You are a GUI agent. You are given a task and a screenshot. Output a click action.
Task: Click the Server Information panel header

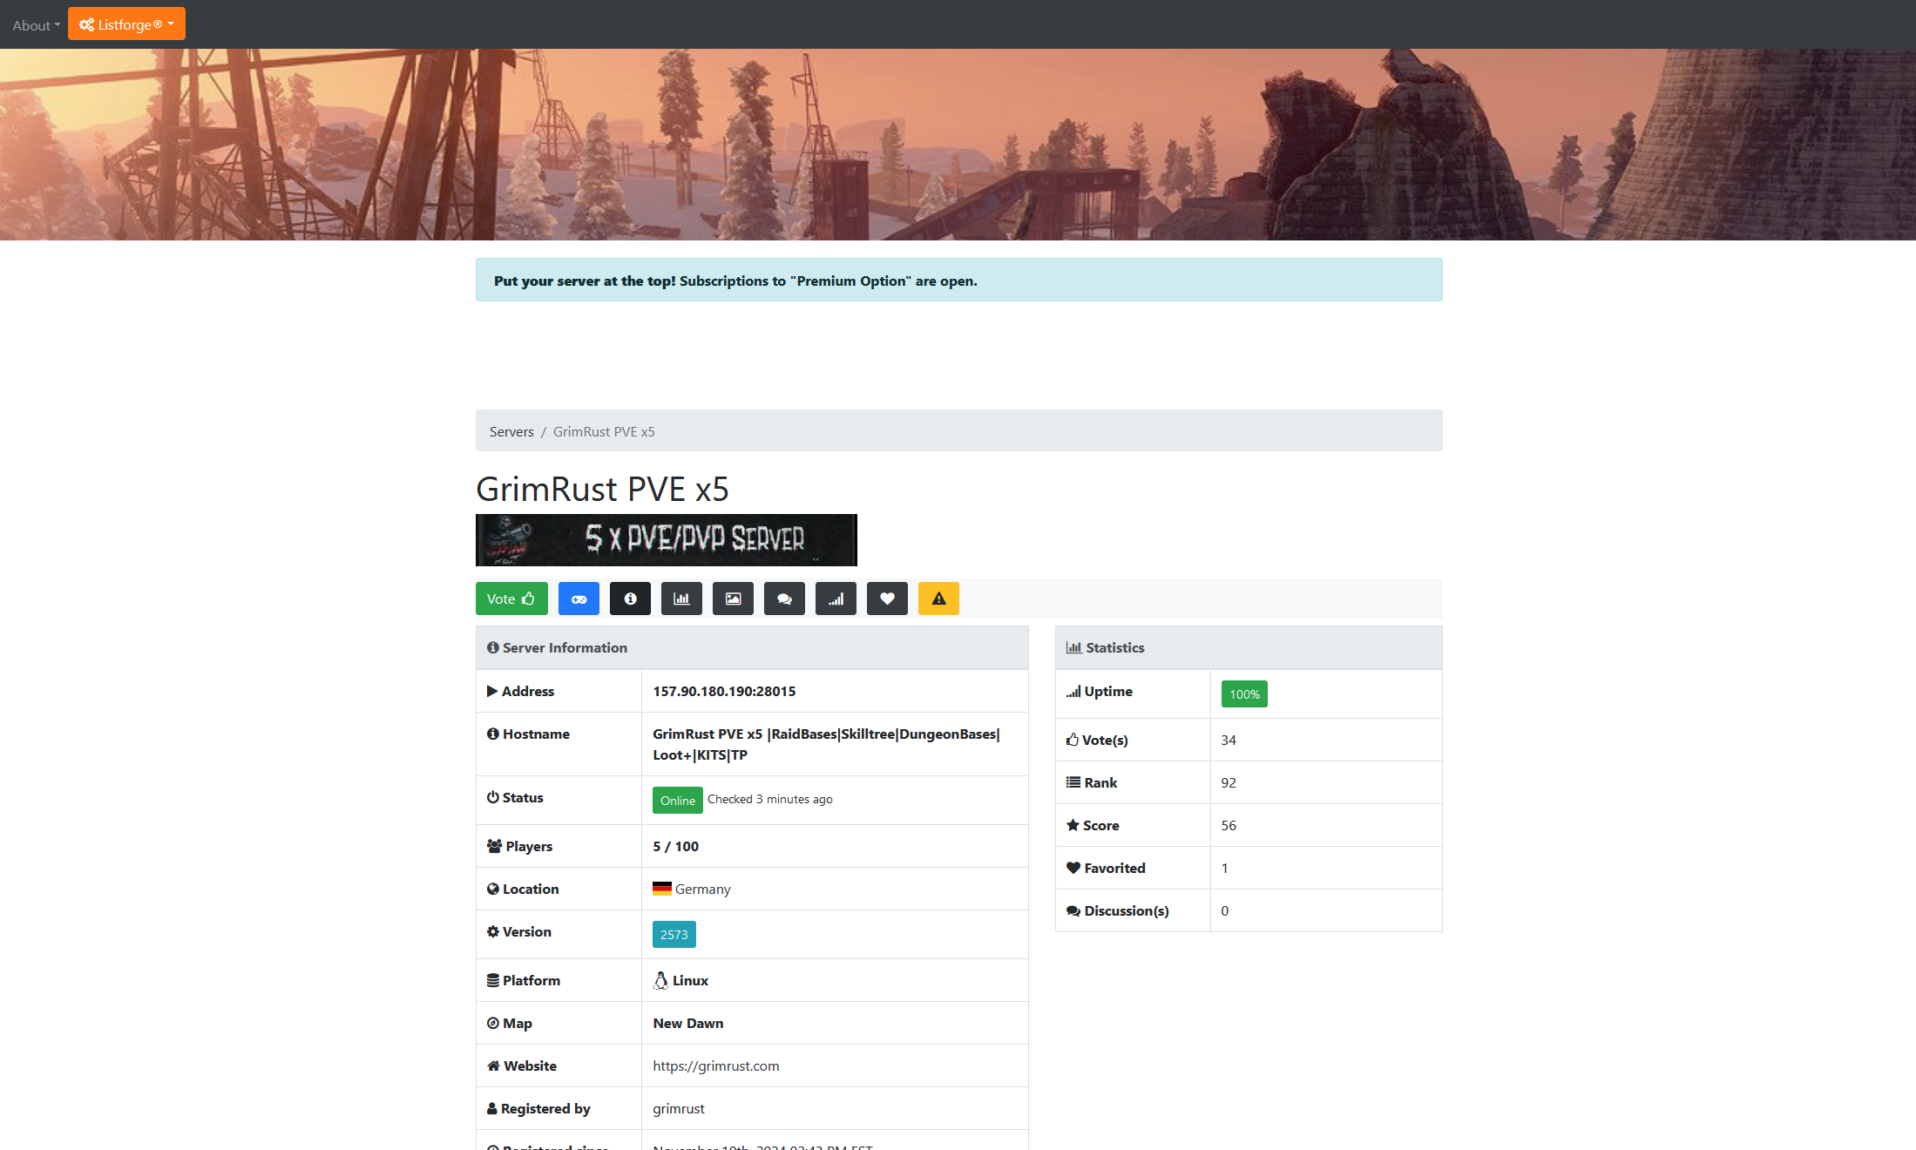[x=752, y=648]
